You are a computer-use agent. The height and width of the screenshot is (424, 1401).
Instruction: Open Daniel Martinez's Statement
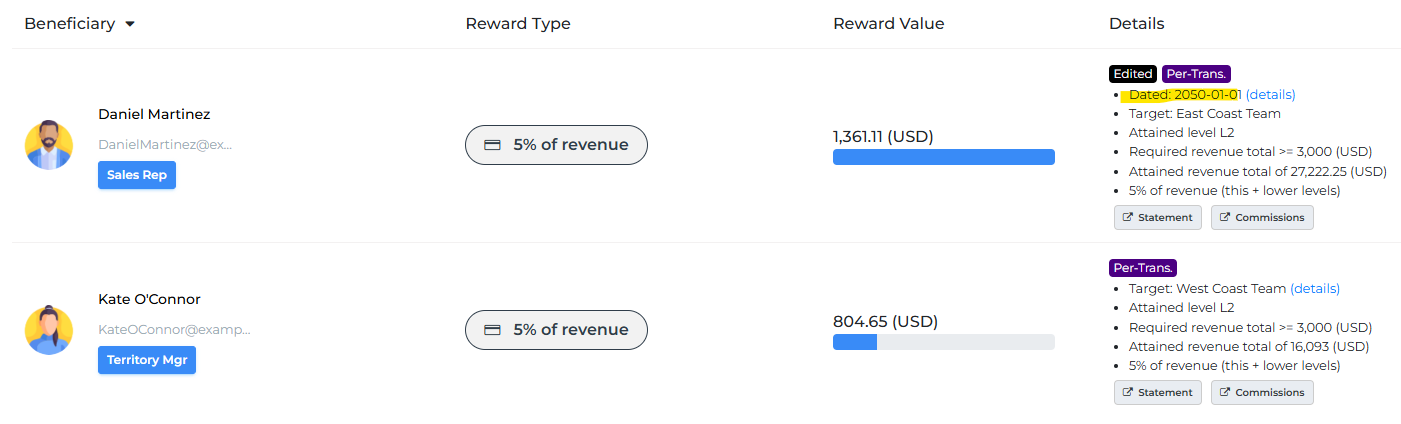coord(1158,217)
